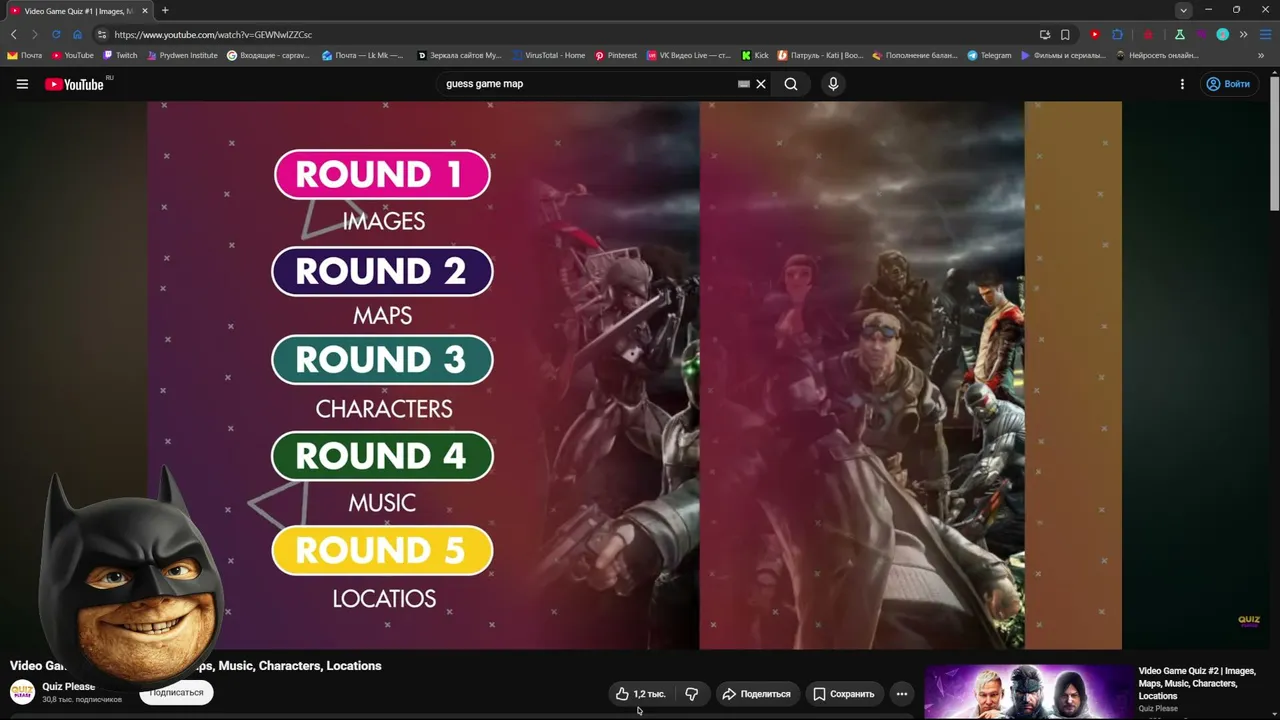Share the video via Поделиться
Screen dimensions: 1280x720
tap(756, 694)
